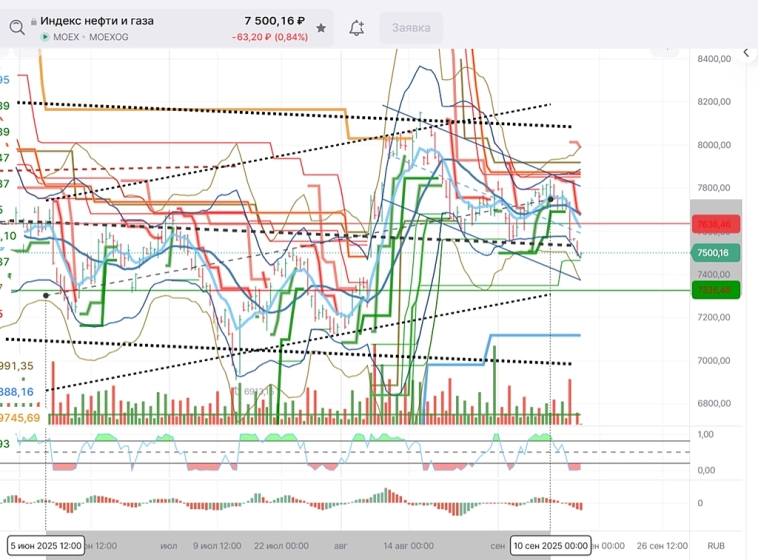Click the 10 сен 2025 00:00 date marker
This screenshot has height=560, width=758.
549,545
